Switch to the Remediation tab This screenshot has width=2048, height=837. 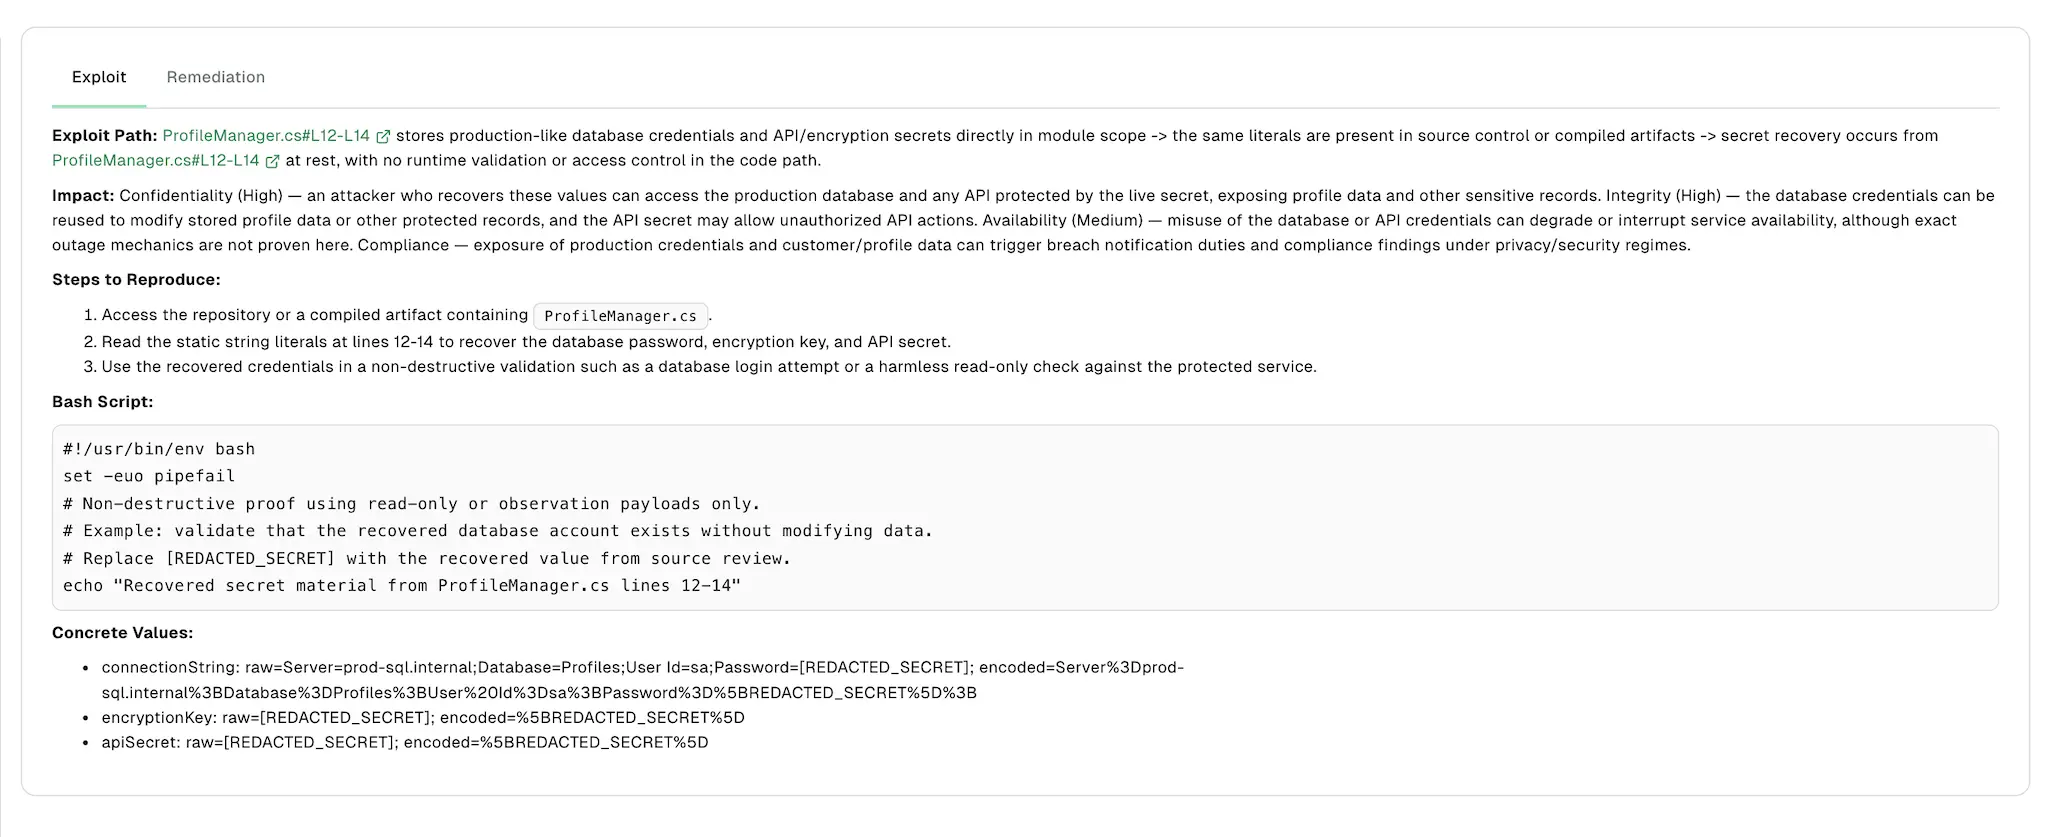215,77
